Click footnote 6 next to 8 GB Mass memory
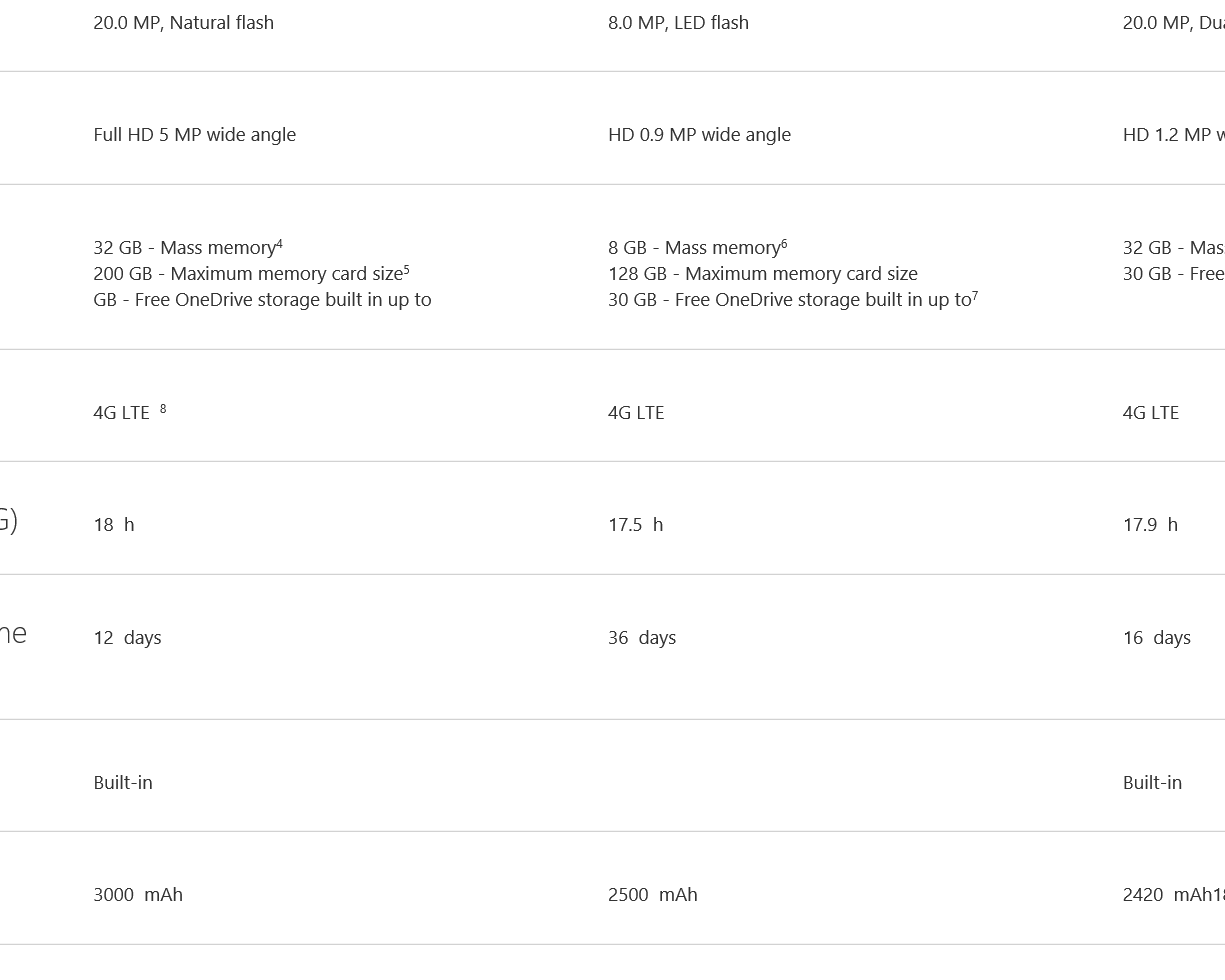 pos(784,243)
